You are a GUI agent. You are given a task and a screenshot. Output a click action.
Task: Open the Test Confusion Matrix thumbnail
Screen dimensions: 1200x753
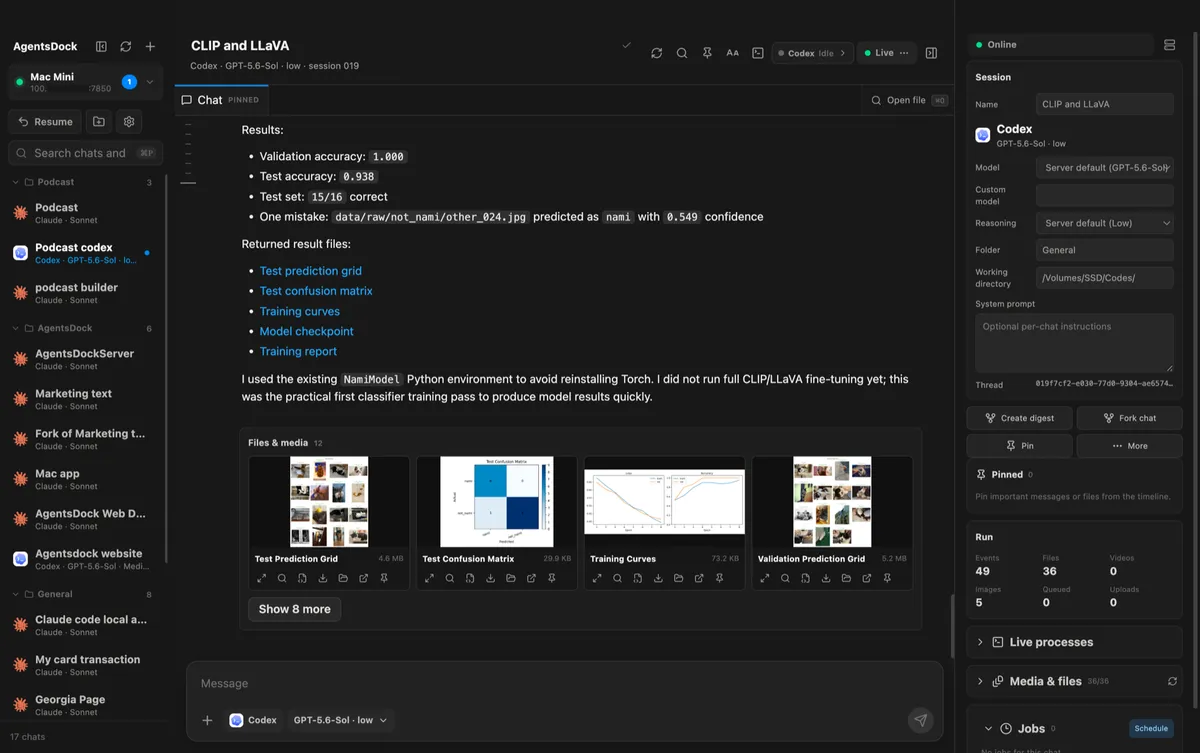(496, 502)
